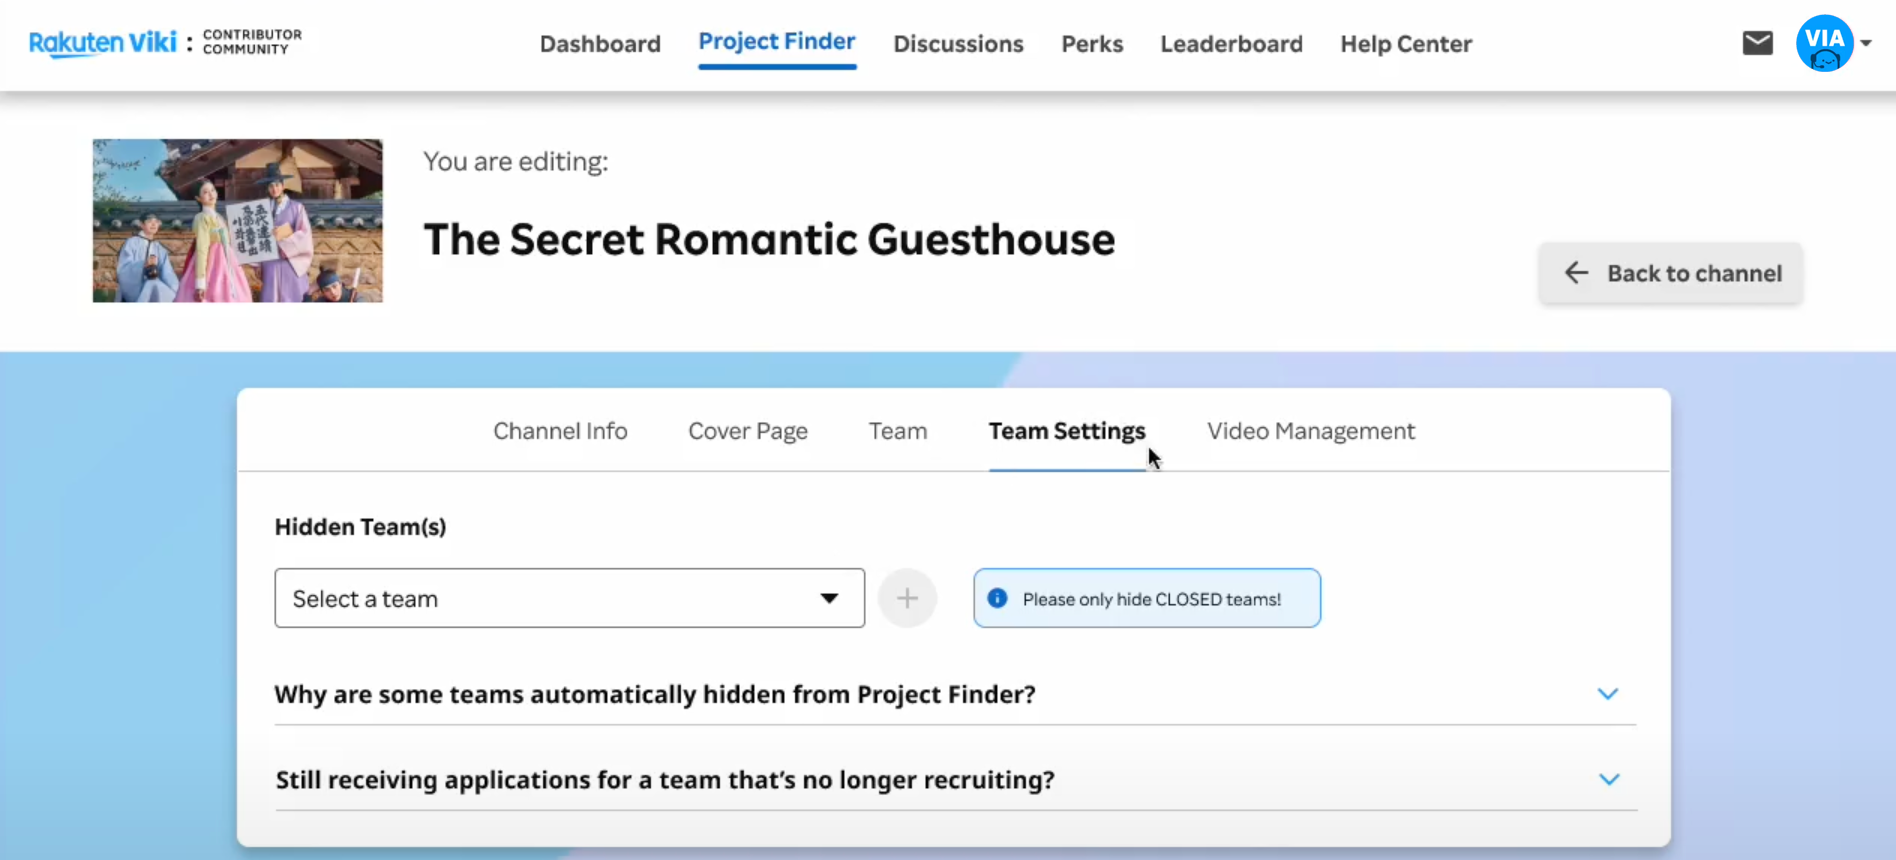Click the Please only hide CLOSED teams notice
The width and height of the screenshot is (1896, 860).
click(1147, 598)
